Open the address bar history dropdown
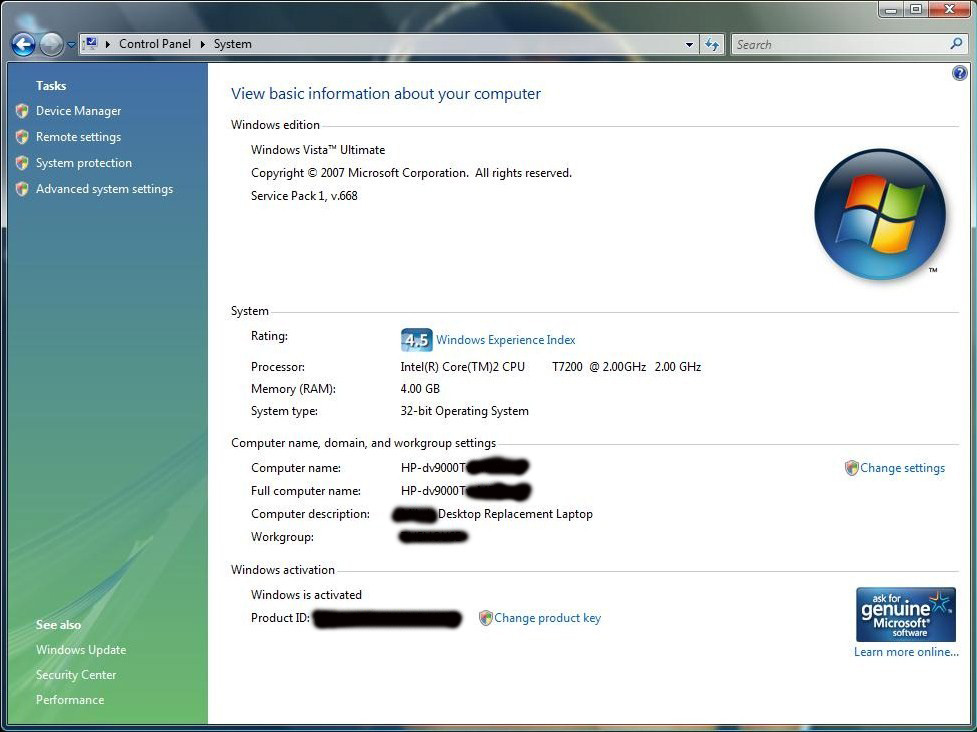The width and height of the screenshot is (977, 732). pos(689,44)
